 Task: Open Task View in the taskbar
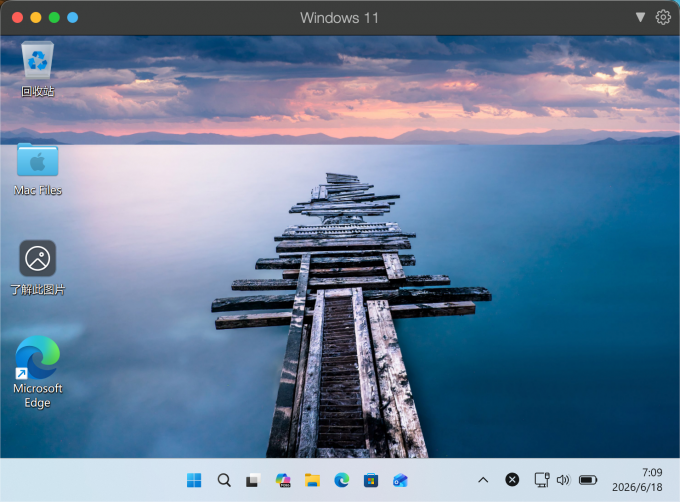coord(253,480)
